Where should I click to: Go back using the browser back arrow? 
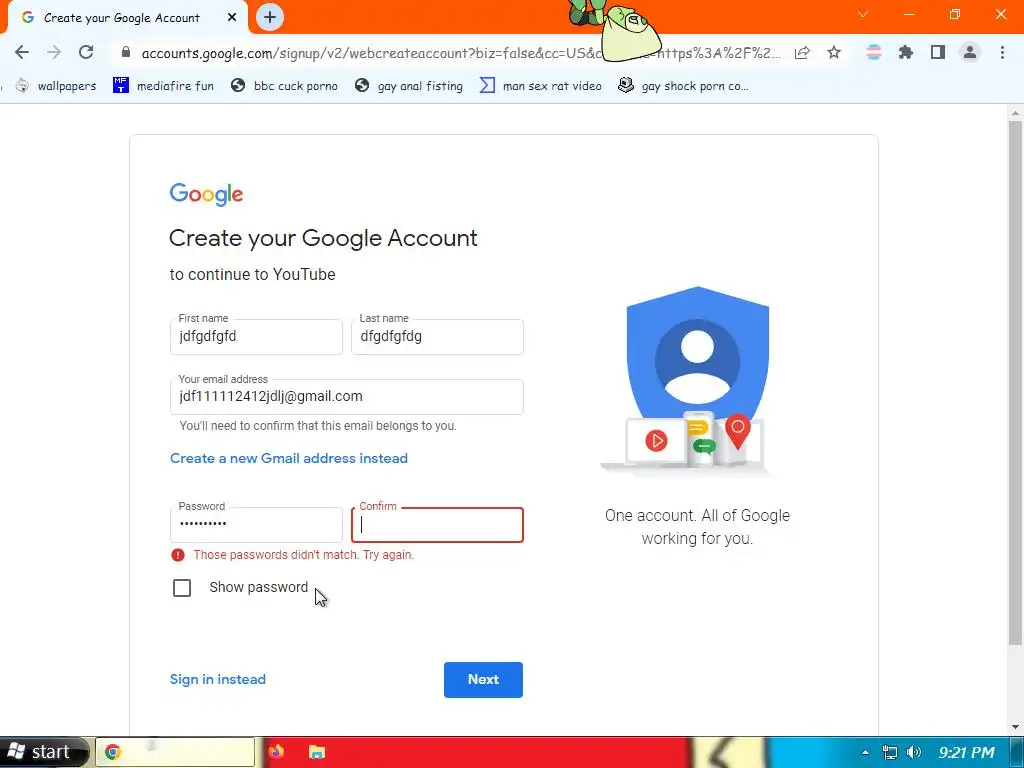click(x=22, y=52)
